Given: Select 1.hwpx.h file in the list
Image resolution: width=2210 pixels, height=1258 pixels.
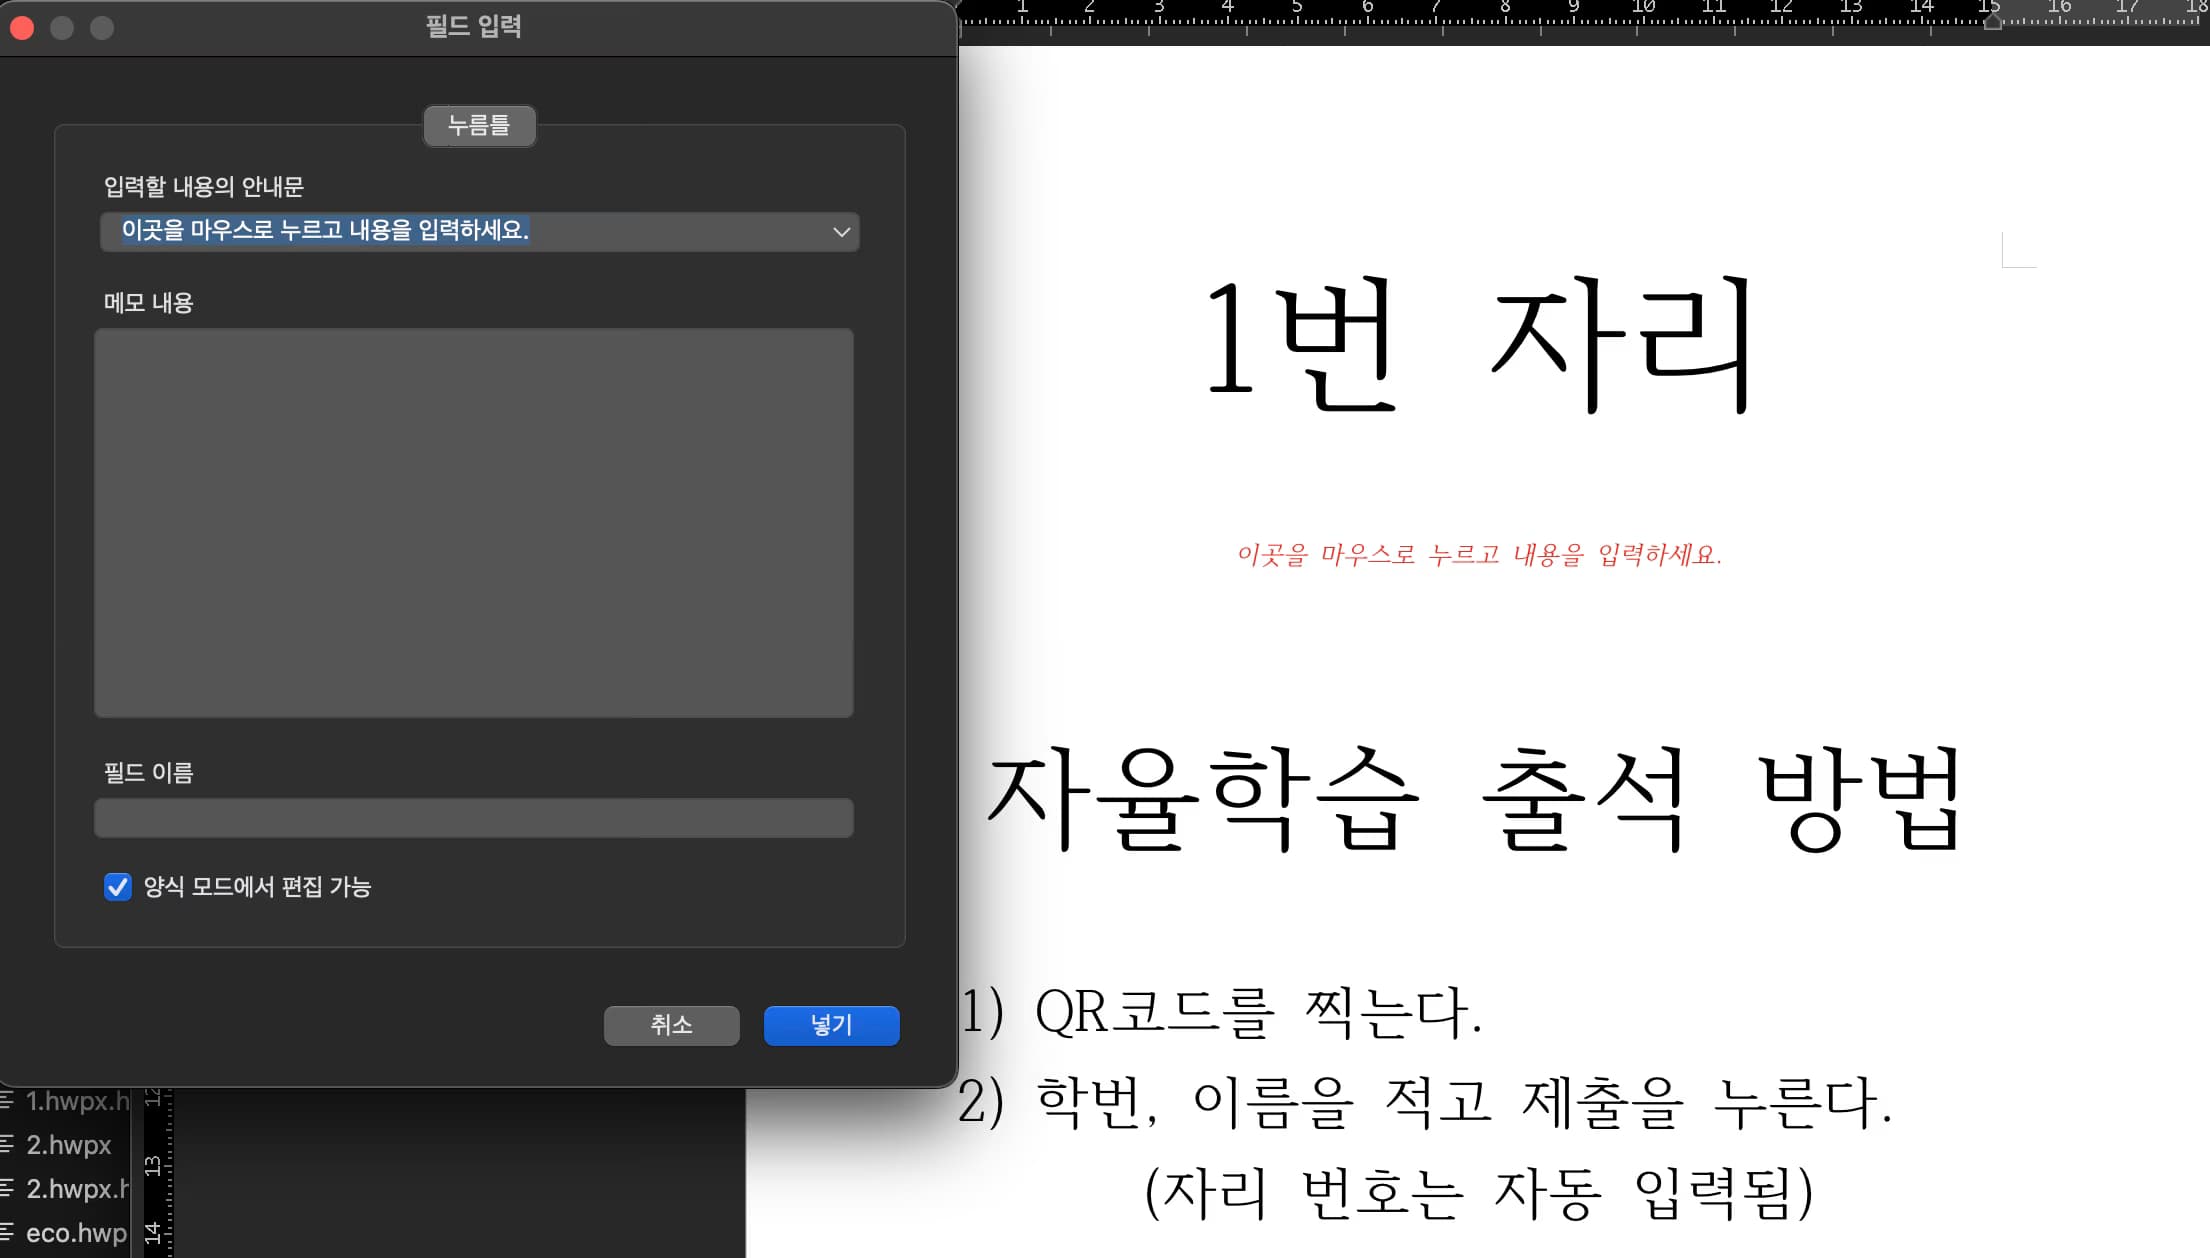Looking at the screenshot, I should tap(77, 1101).
